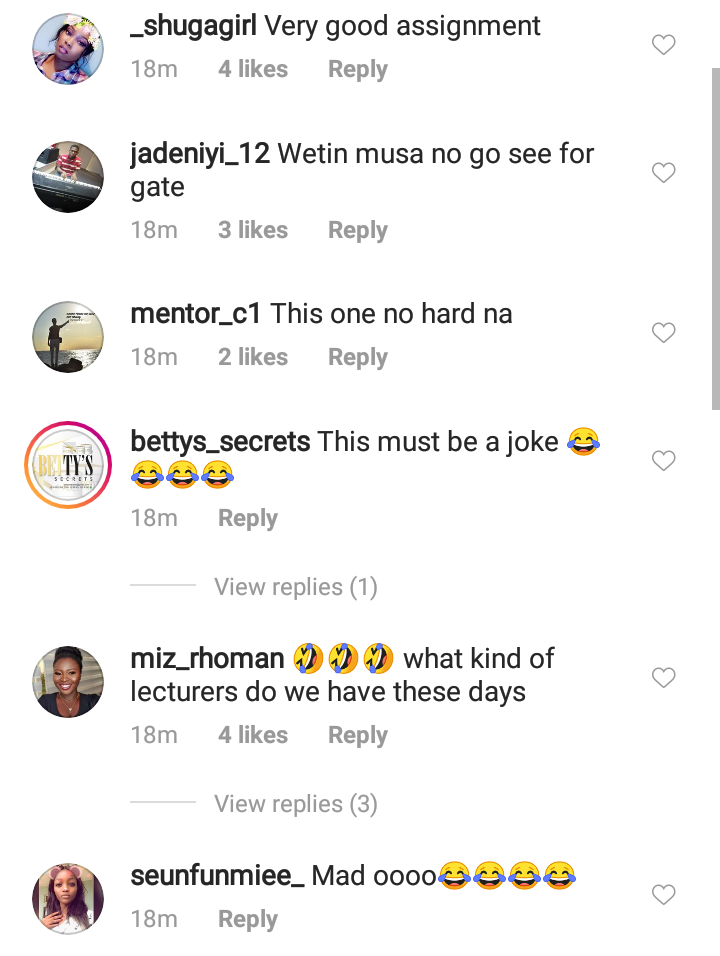Open _shugagirl's profile picture

[x=68, y=49]
